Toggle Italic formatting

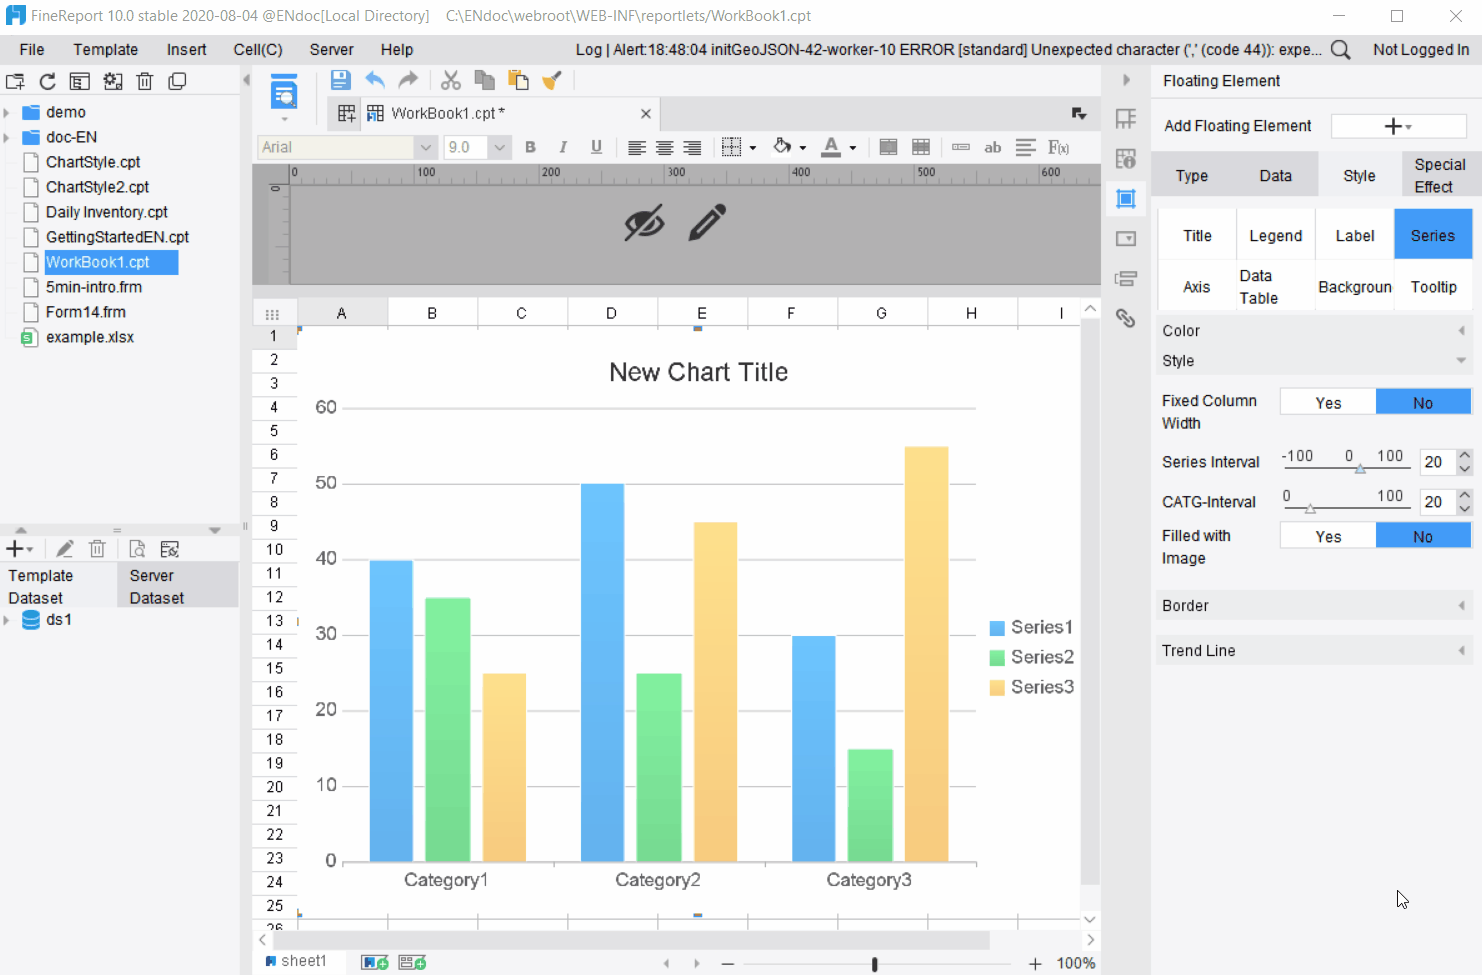coord(563,147)
